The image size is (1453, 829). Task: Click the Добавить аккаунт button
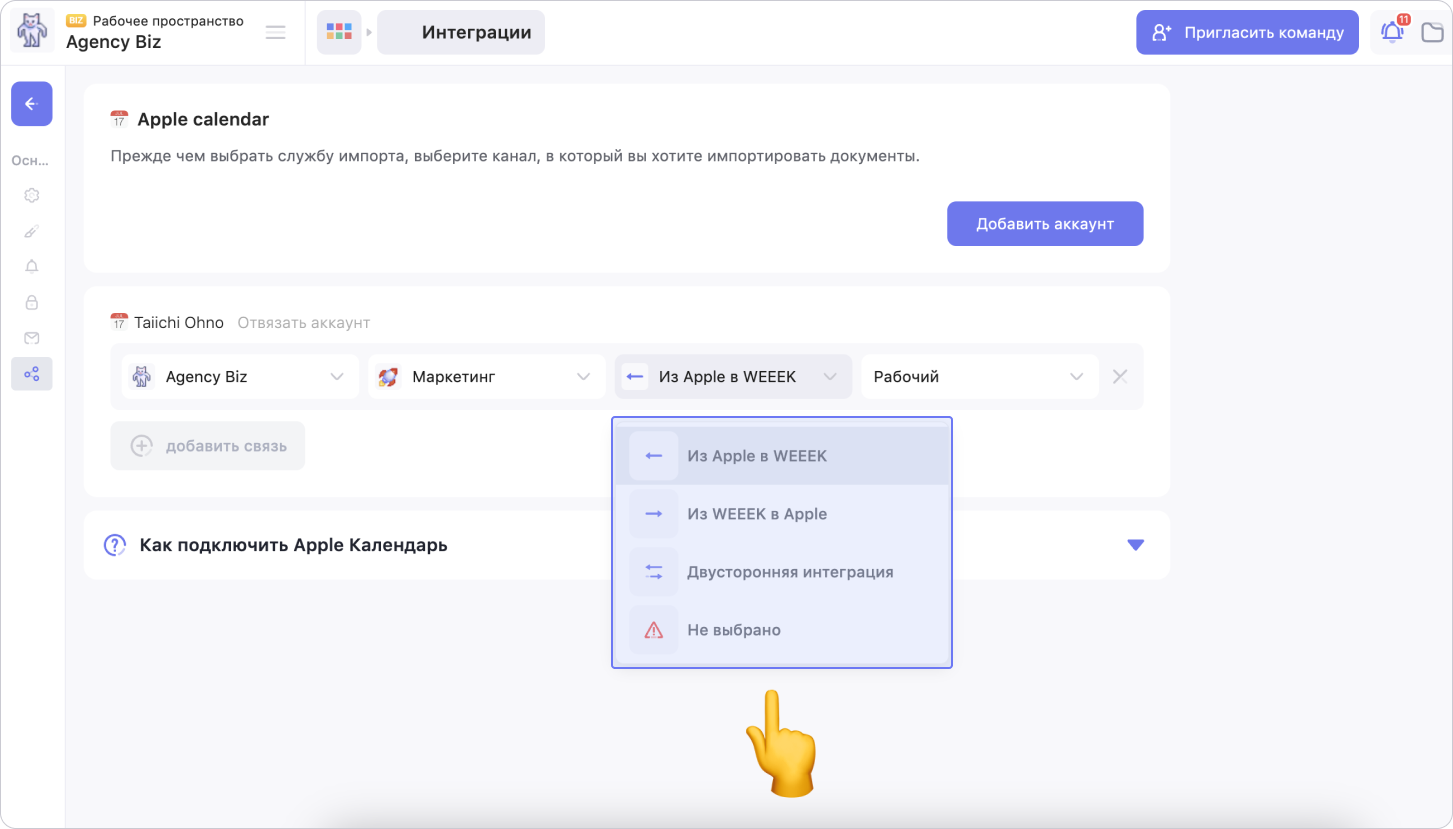pyautogui.click(x=1044, y=224)
